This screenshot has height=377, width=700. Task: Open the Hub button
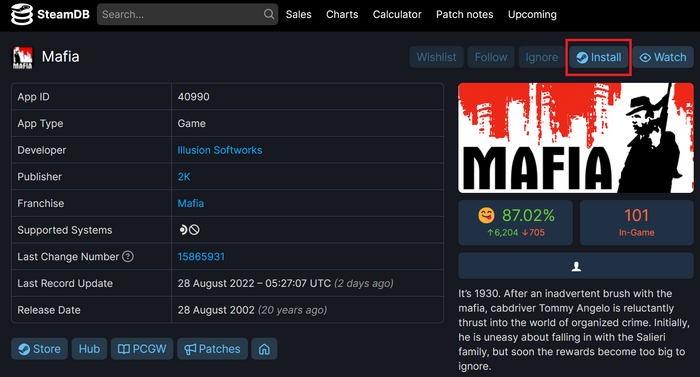point(89,349)
